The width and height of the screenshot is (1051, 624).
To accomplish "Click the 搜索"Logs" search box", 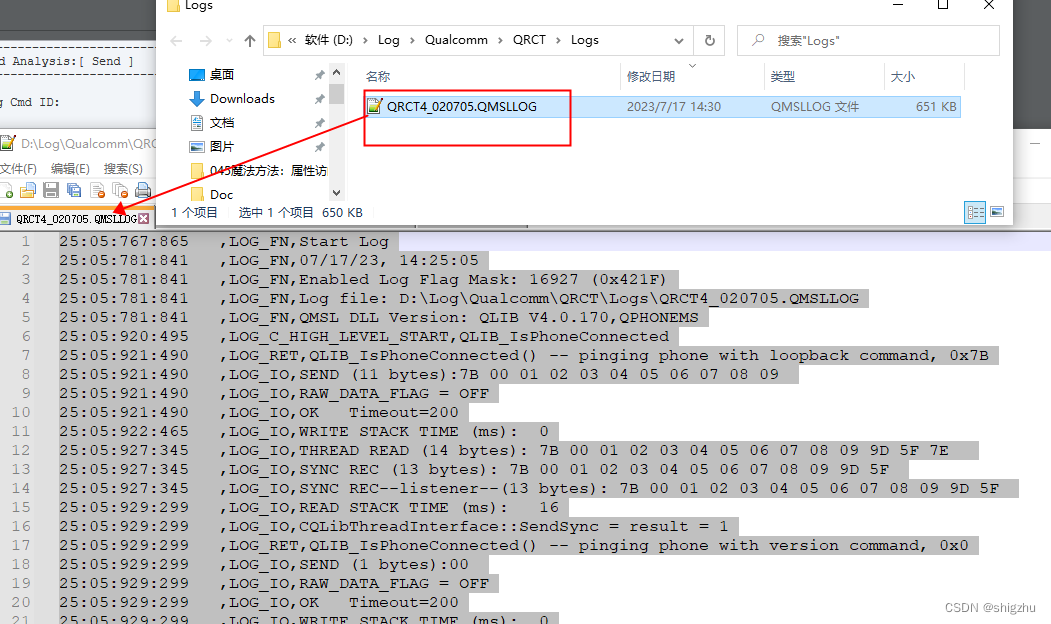I will click(868, 40).
